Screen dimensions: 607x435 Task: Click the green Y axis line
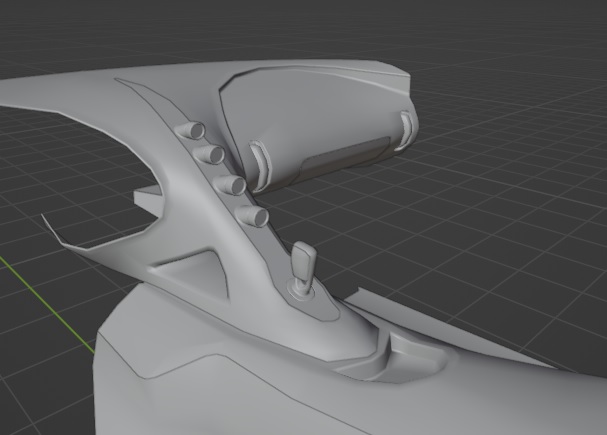[x=47, y=305]
